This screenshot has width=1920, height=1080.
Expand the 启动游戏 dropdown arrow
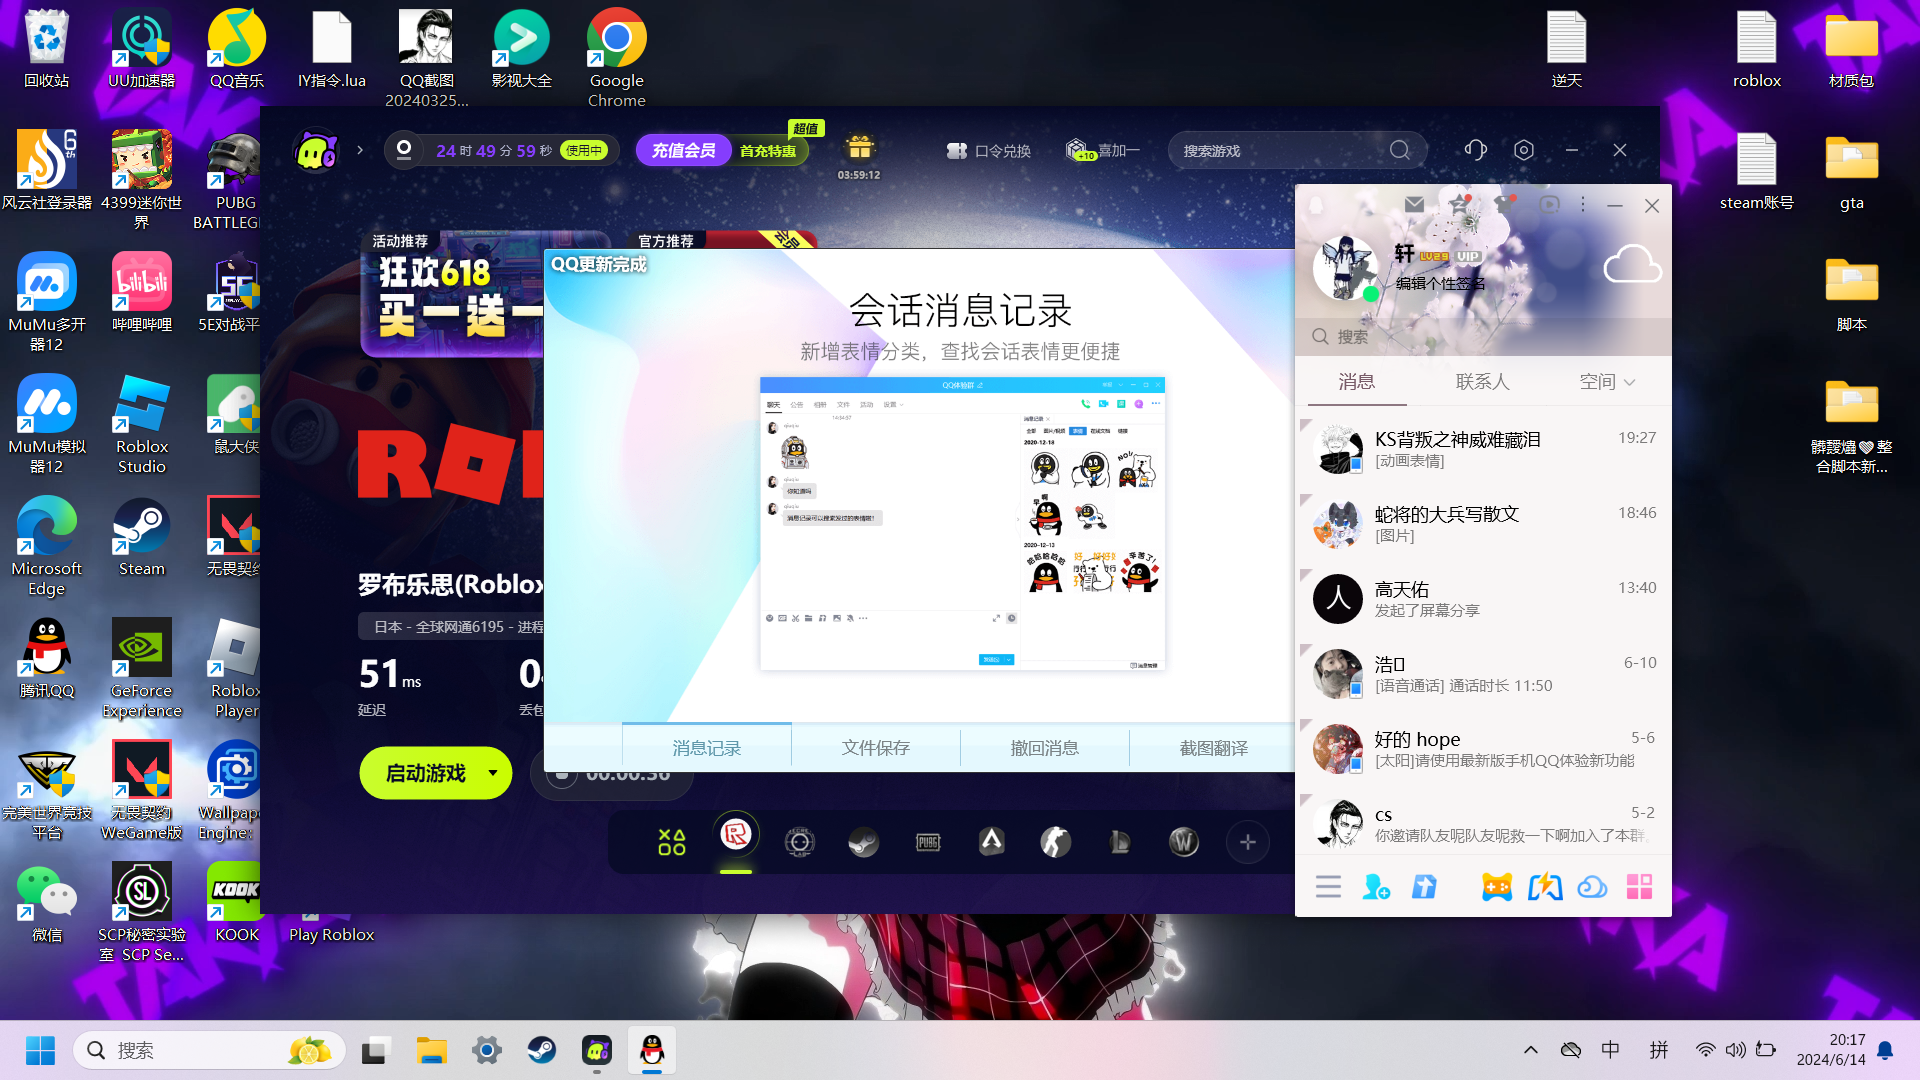tap(493, 773)
